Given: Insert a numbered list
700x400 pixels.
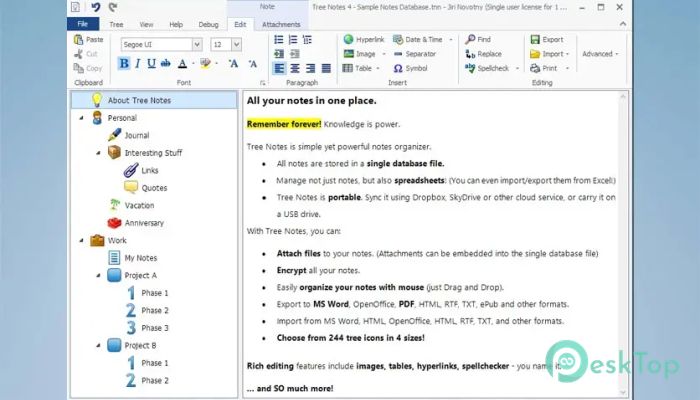Looking at the screenshot, I should pos(293,40).
